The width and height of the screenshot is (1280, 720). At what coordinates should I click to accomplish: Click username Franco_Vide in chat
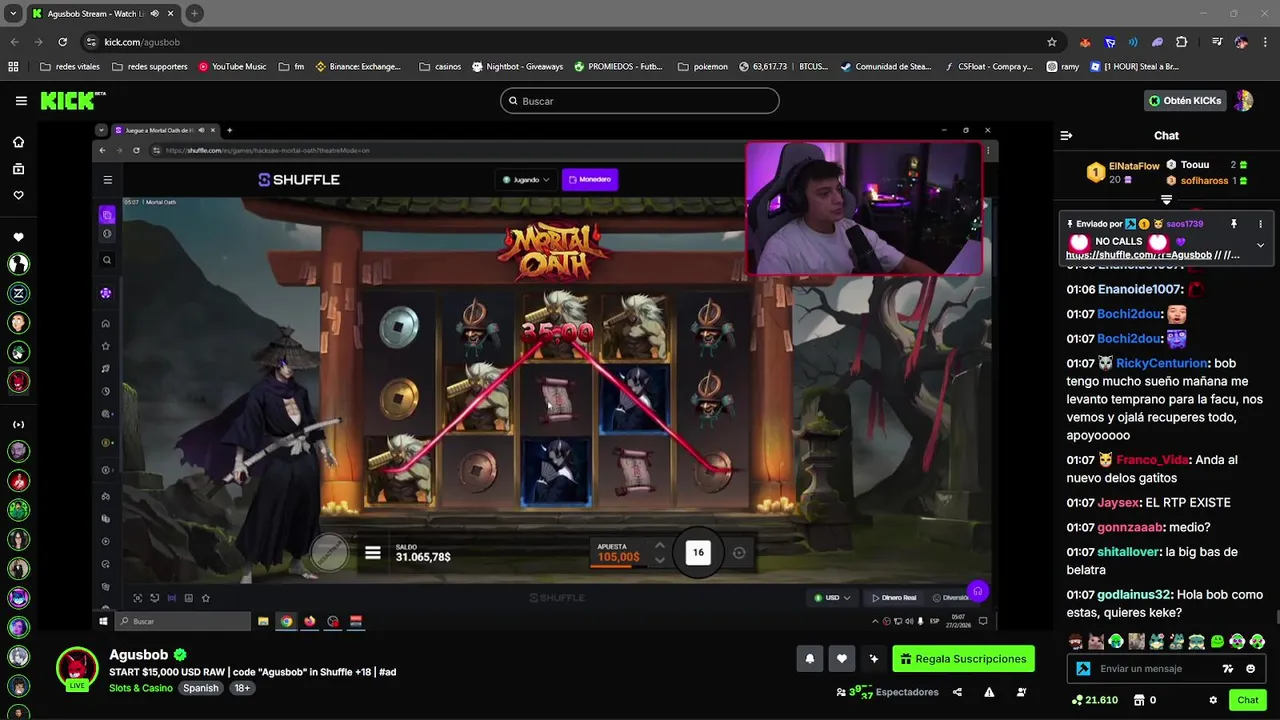(1152, 460)
